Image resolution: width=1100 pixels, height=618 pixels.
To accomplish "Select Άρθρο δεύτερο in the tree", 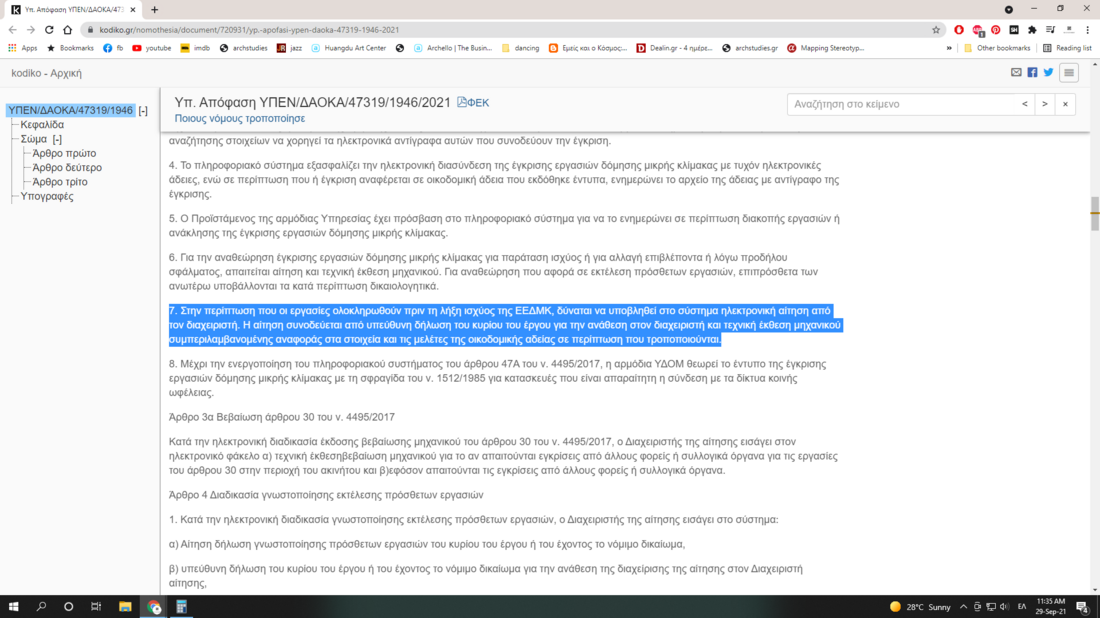I will 66,168.
